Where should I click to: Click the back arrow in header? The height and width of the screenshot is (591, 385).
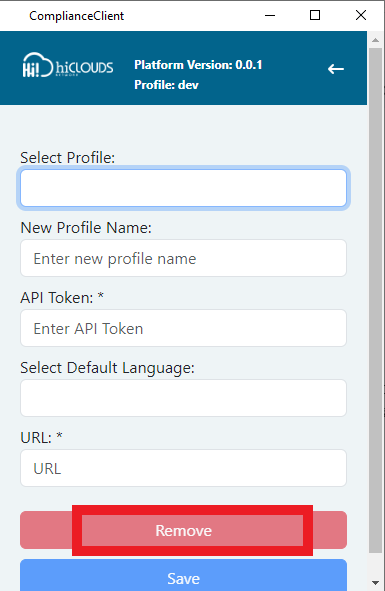tap(336, 69)
